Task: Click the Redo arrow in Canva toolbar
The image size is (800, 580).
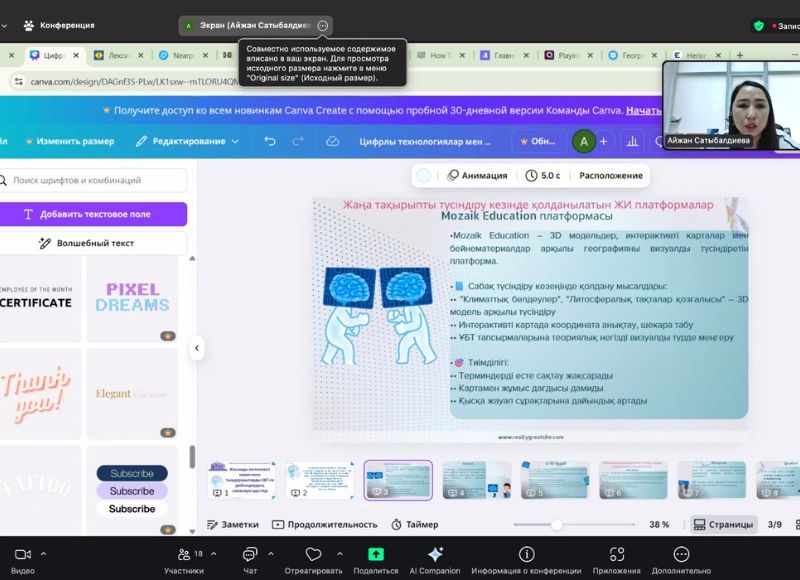Action: point(298,142)
